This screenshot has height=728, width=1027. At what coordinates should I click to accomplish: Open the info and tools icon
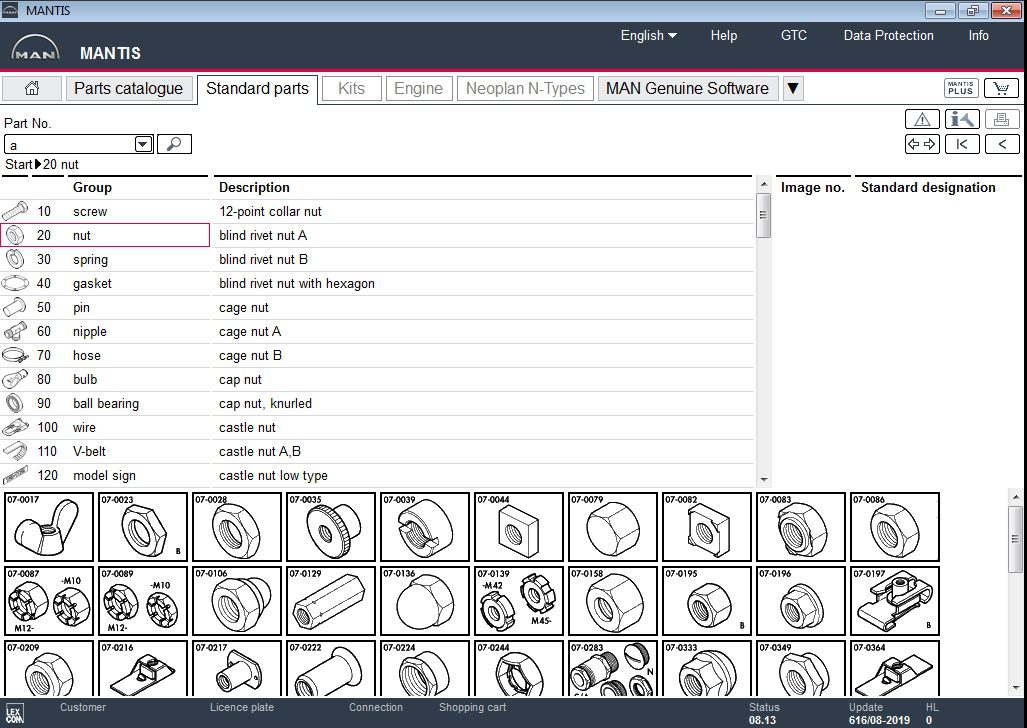pyautogui.click(x=962, y=119)
